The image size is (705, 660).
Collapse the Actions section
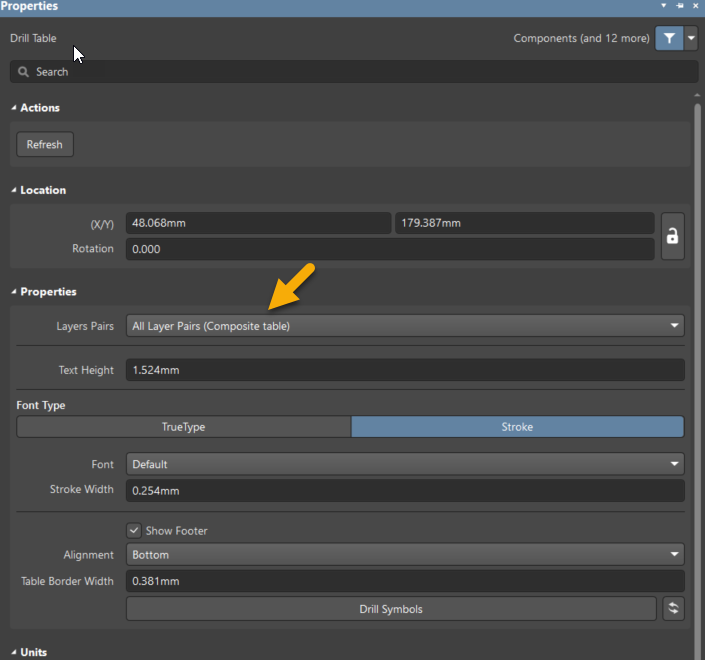coord(14,107)
